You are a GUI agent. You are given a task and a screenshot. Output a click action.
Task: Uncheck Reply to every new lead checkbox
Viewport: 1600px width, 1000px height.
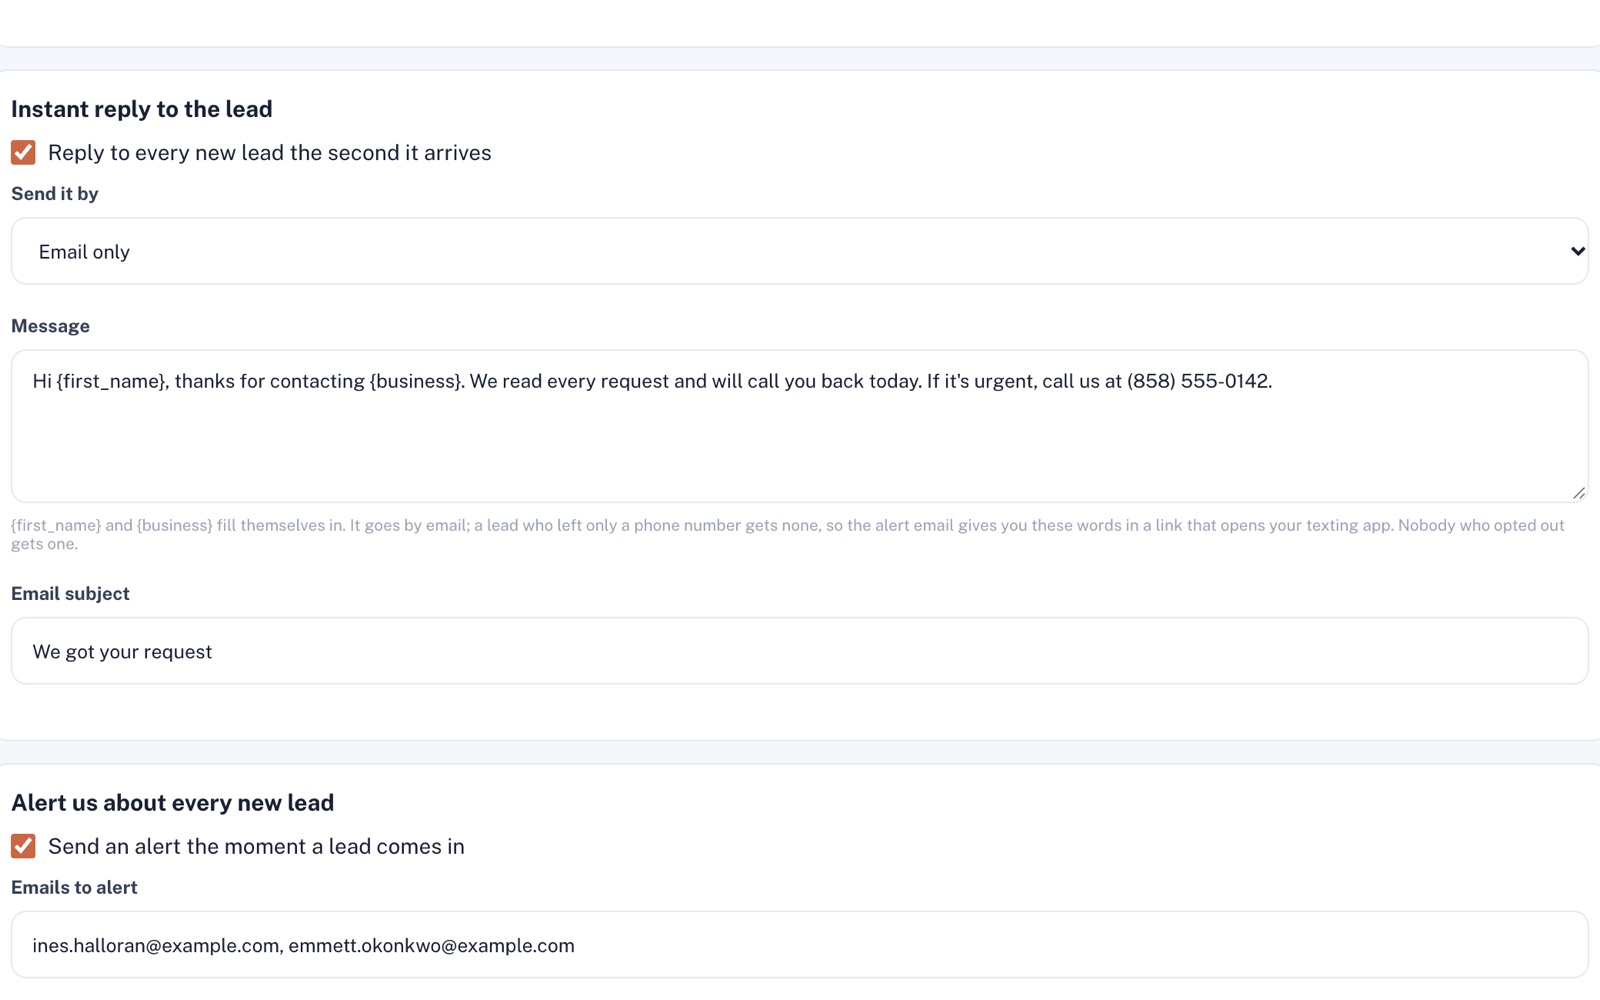(23, 152)
